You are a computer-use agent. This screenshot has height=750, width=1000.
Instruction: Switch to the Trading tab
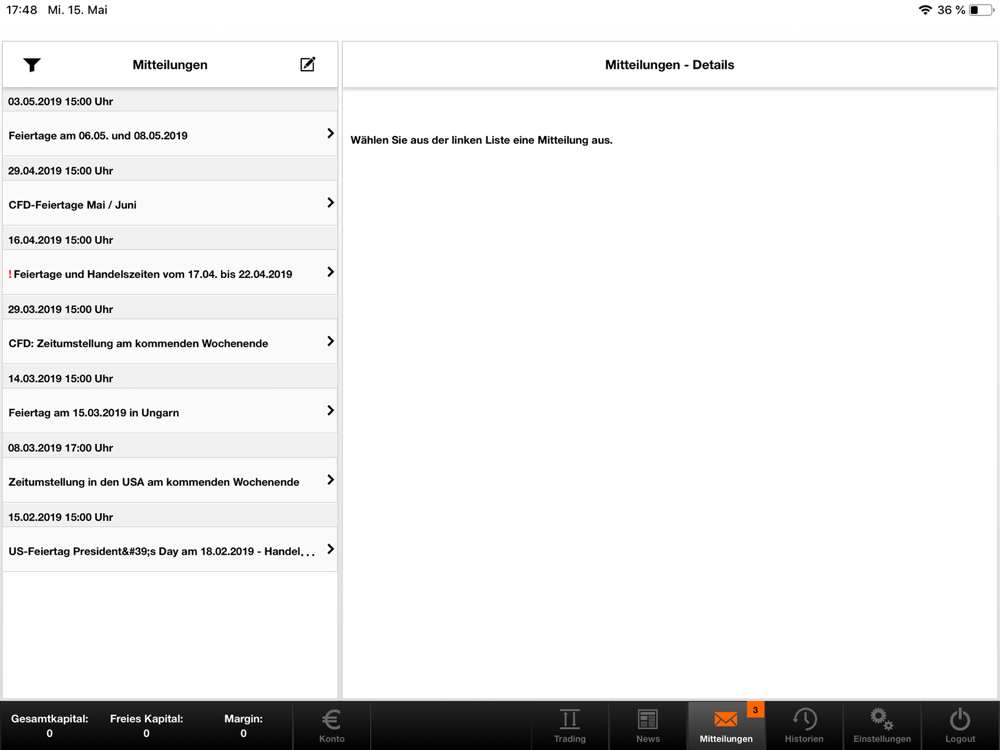pyautogui.click(x=570, y=726)
